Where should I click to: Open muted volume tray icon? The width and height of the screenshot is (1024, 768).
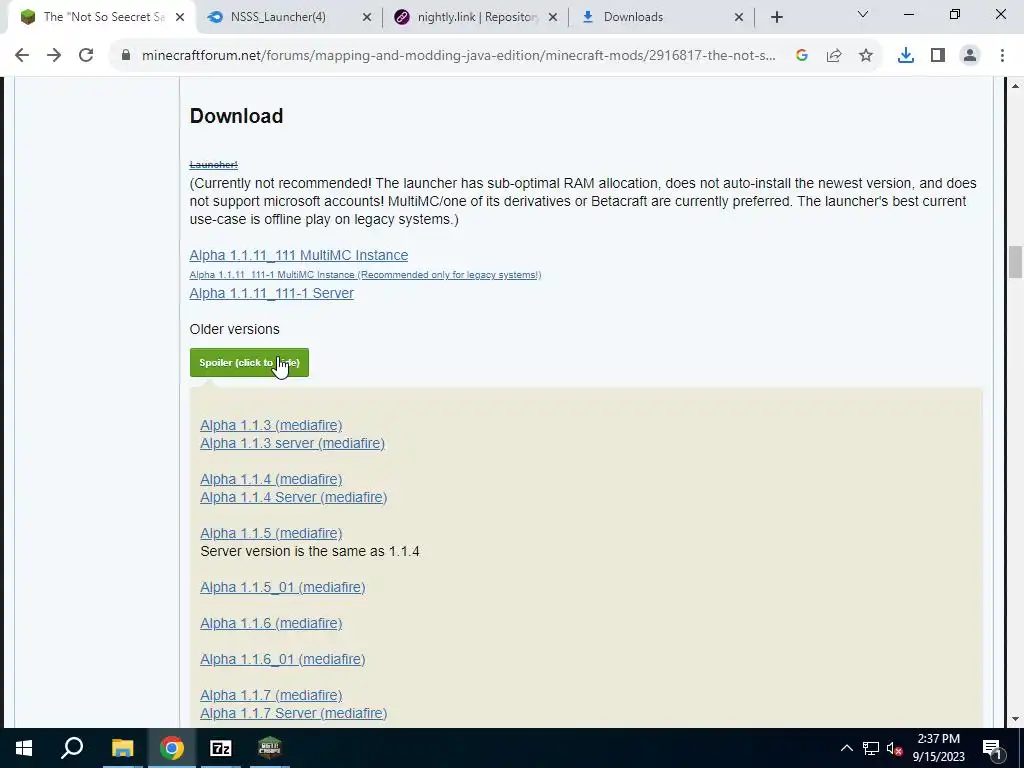coord(894,748)
